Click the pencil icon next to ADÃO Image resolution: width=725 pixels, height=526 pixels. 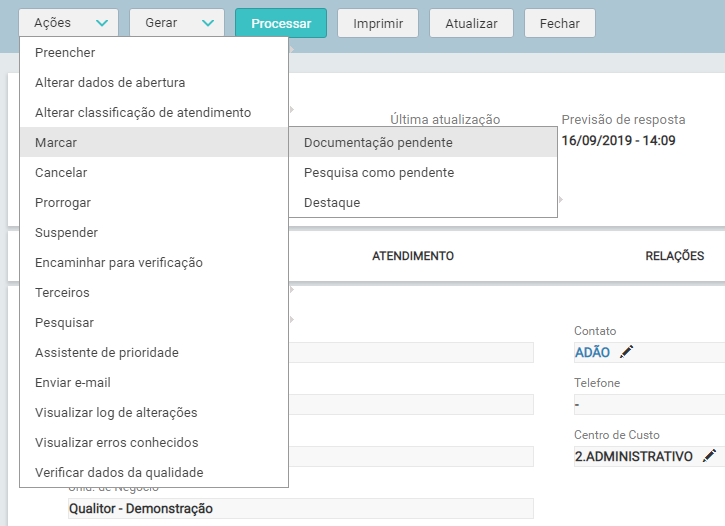[x=627, y=352]
